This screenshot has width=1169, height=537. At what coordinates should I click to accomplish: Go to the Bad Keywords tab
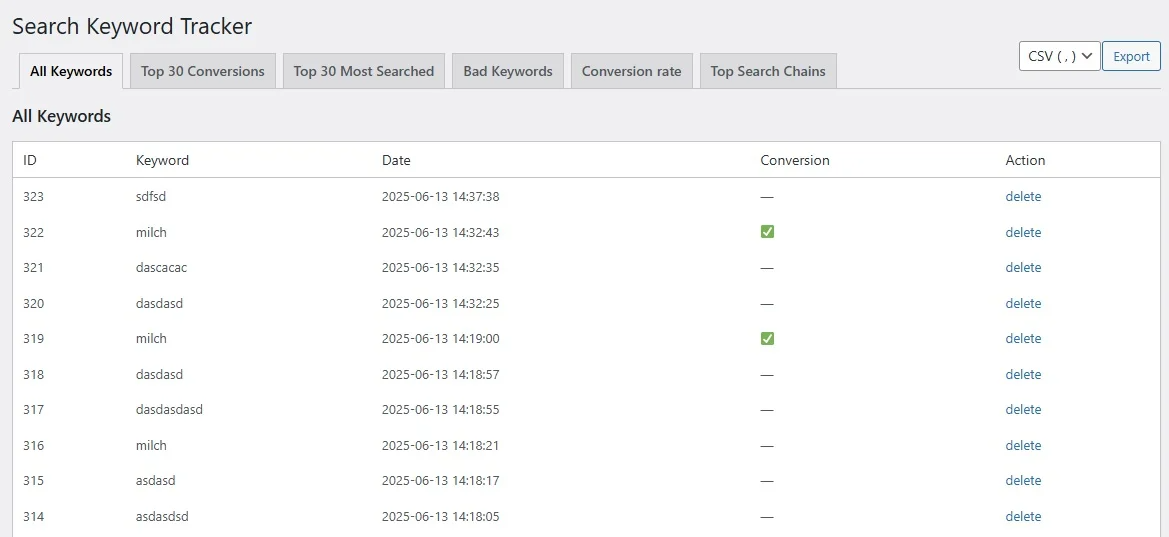click(x=508, y=71)
